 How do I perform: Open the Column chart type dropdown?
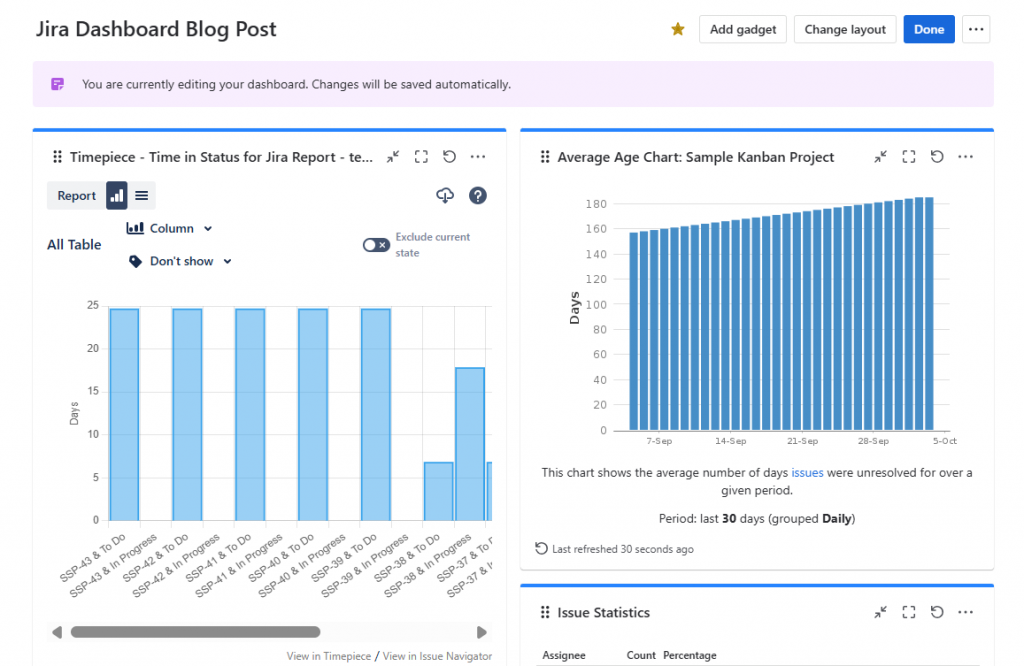point(170,229)
